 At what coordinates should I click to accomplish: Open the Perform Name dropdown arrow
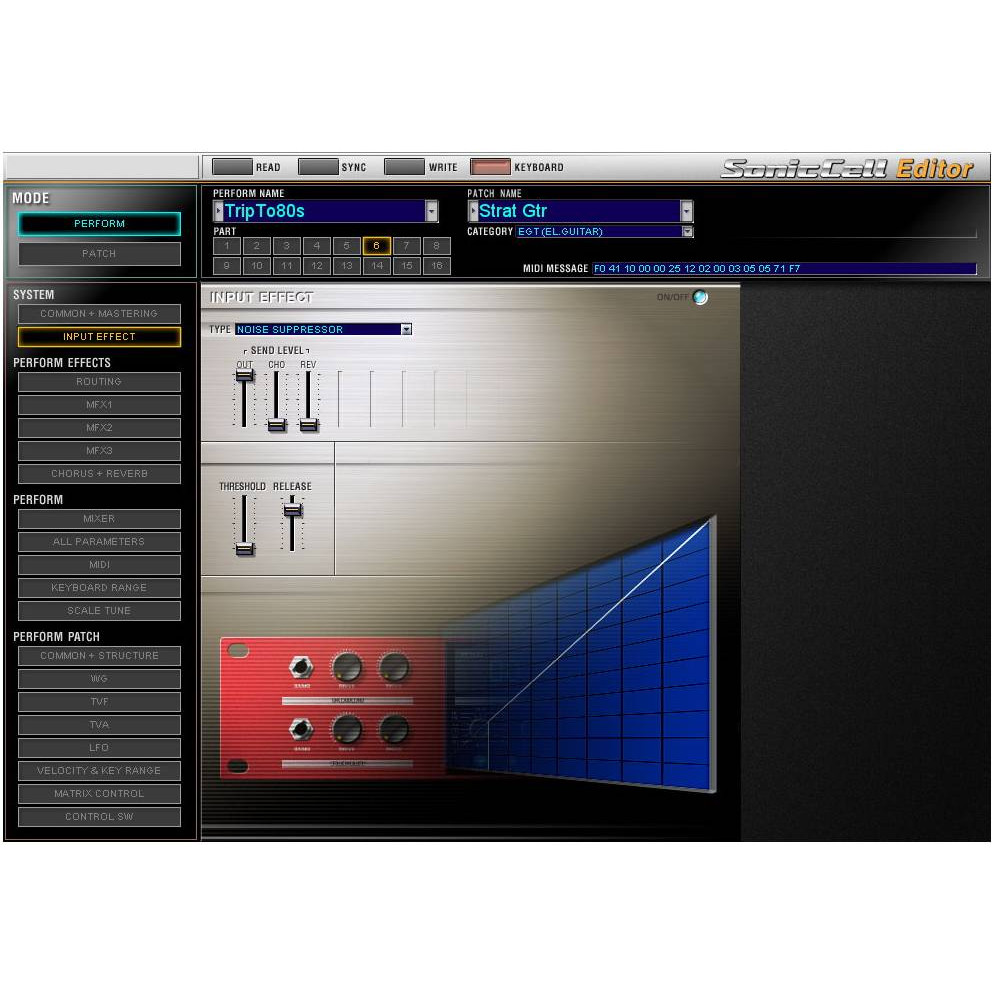432,211
